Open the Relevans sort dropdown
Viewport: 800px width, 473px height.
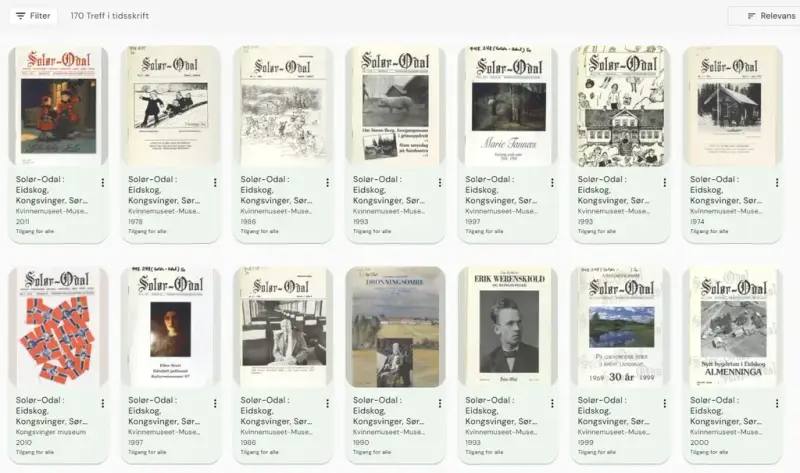[768, 16]
